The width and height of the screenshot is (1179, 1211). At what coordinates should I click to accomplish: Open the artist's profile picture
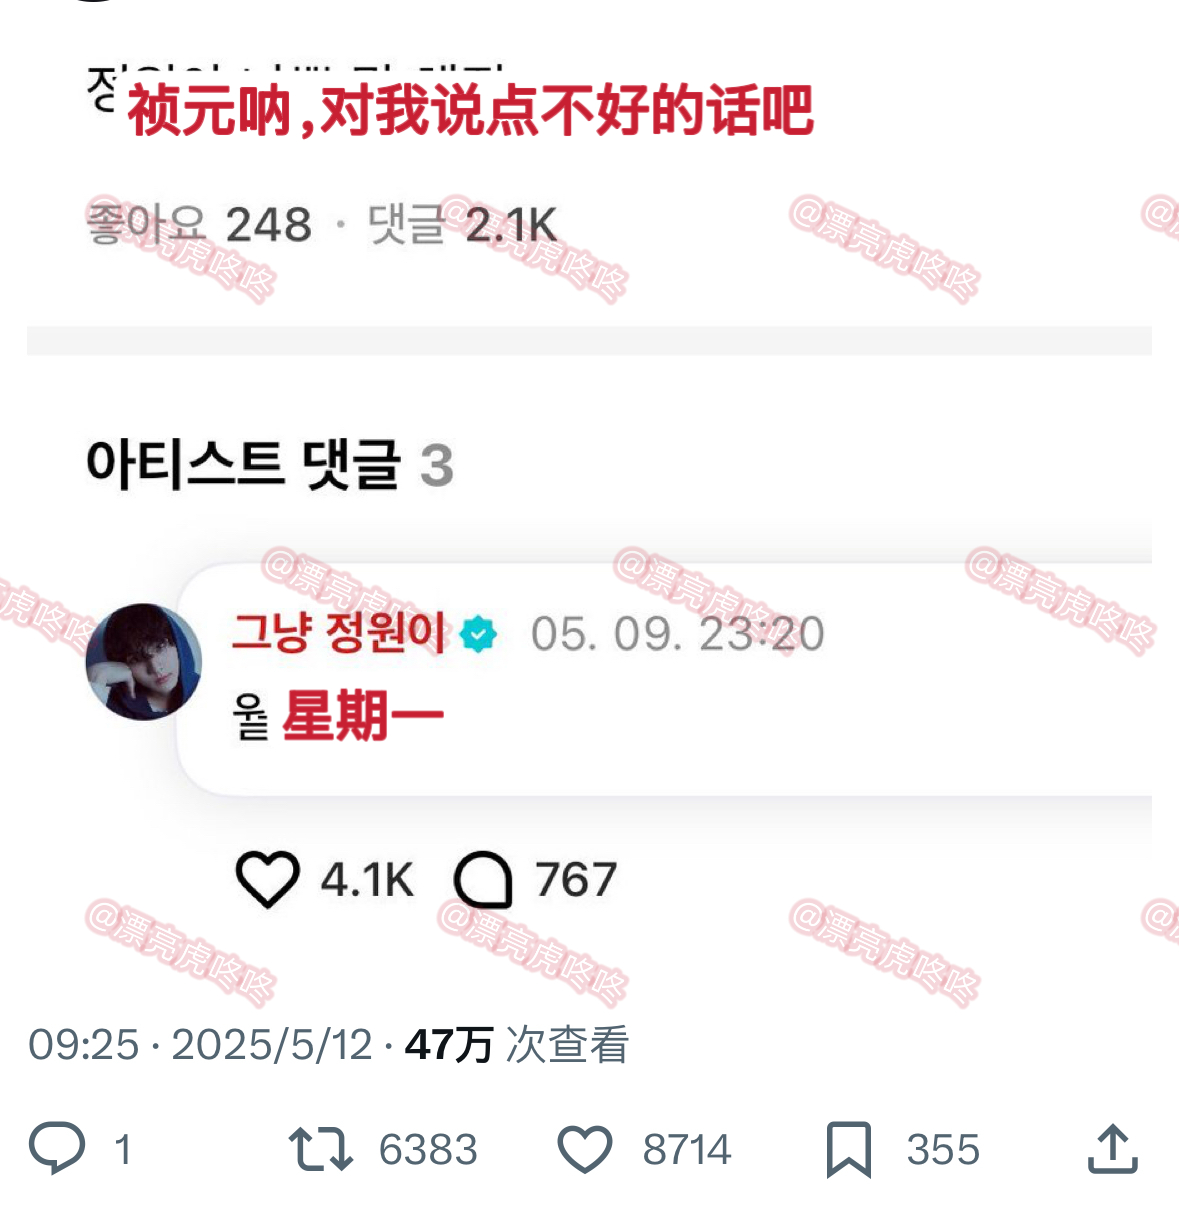click(x=144, y=662)
